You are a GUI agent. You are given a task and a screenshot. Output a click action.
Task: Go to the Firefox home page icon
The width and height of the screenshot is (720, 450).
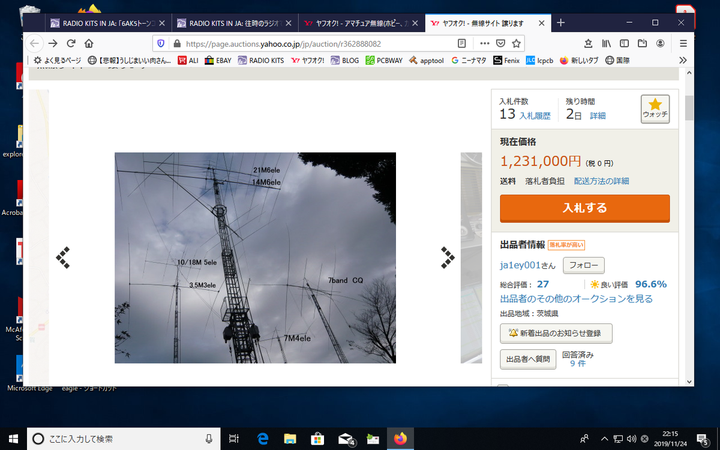(97, 43)
